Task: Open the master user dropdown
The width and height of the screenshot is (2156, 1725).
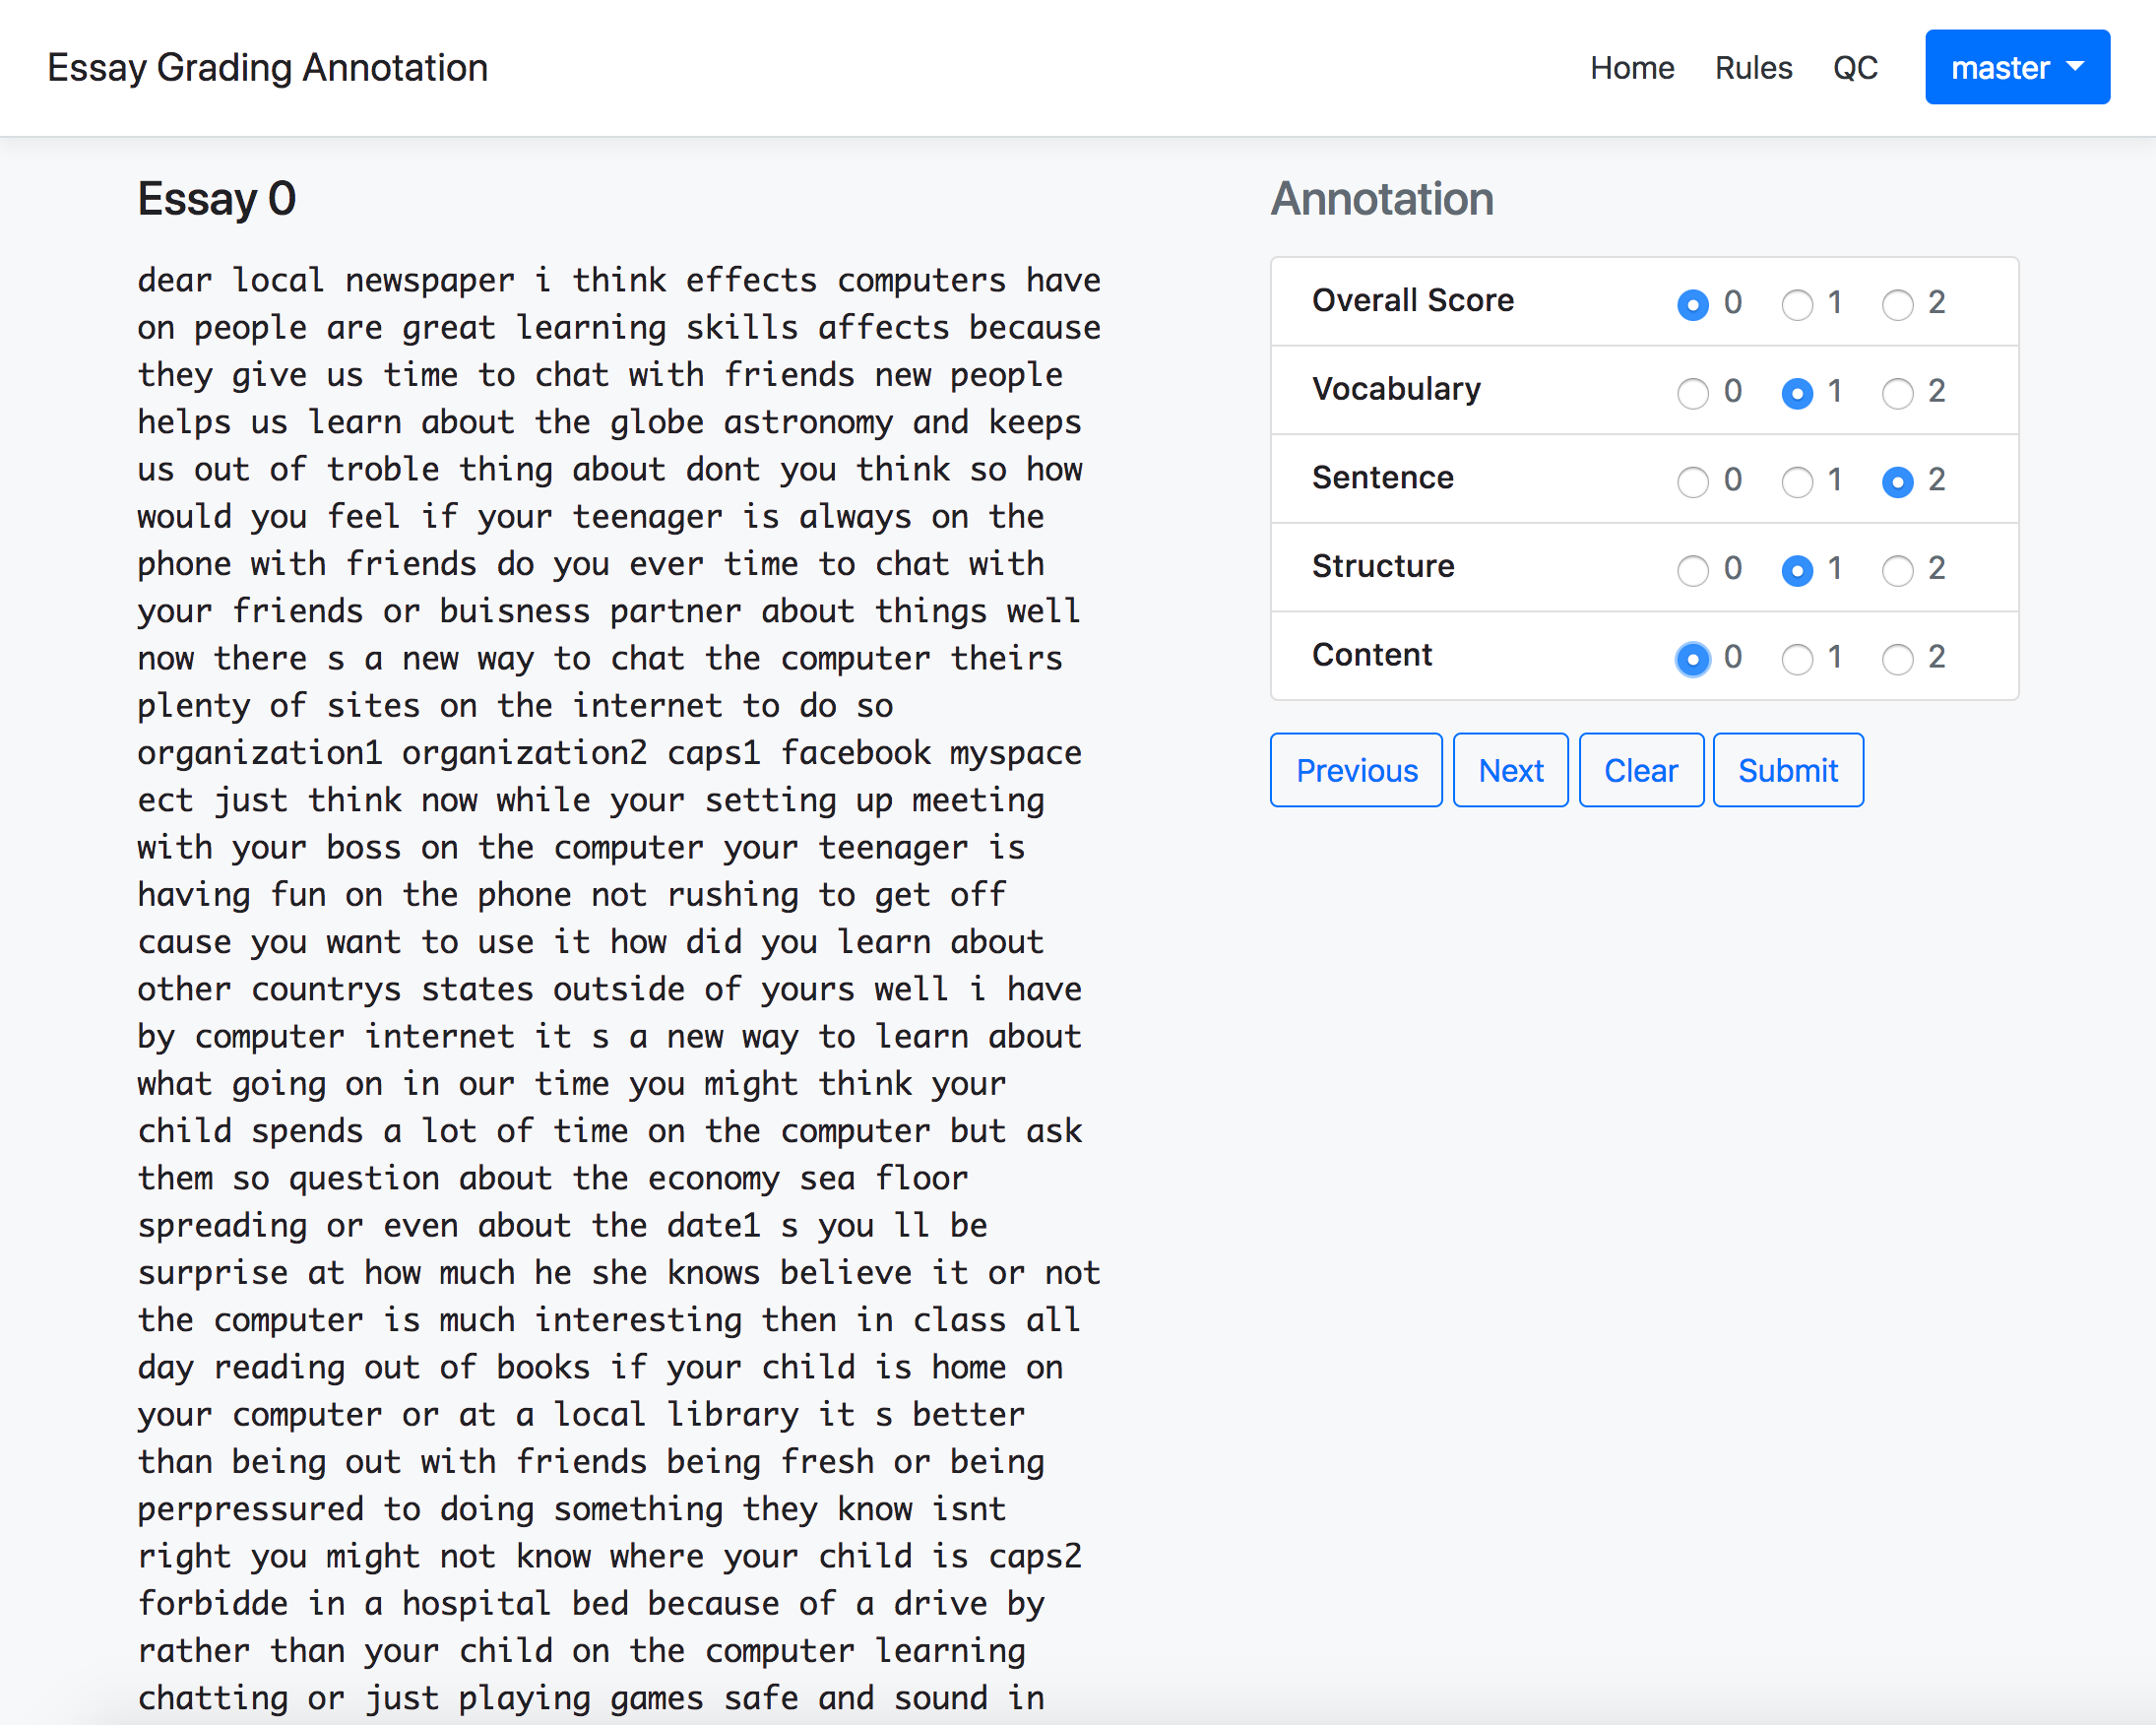Action: tap(2016, 68)
